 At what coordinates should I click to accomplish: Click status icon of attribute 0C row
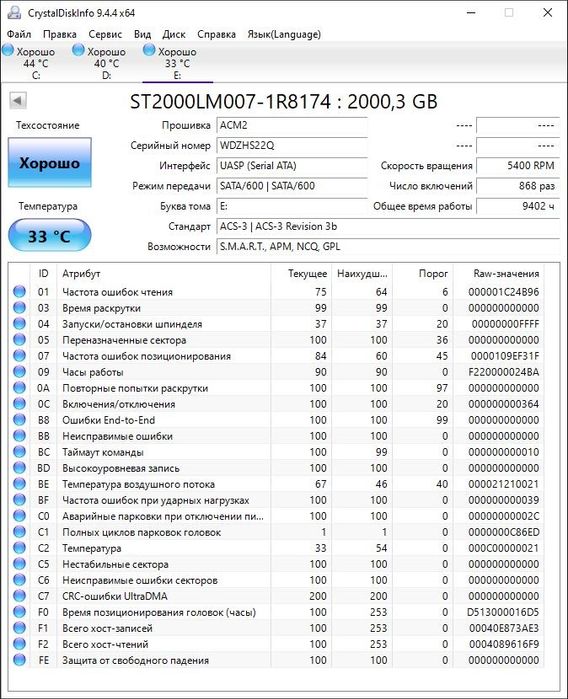[x=19, y=404]
